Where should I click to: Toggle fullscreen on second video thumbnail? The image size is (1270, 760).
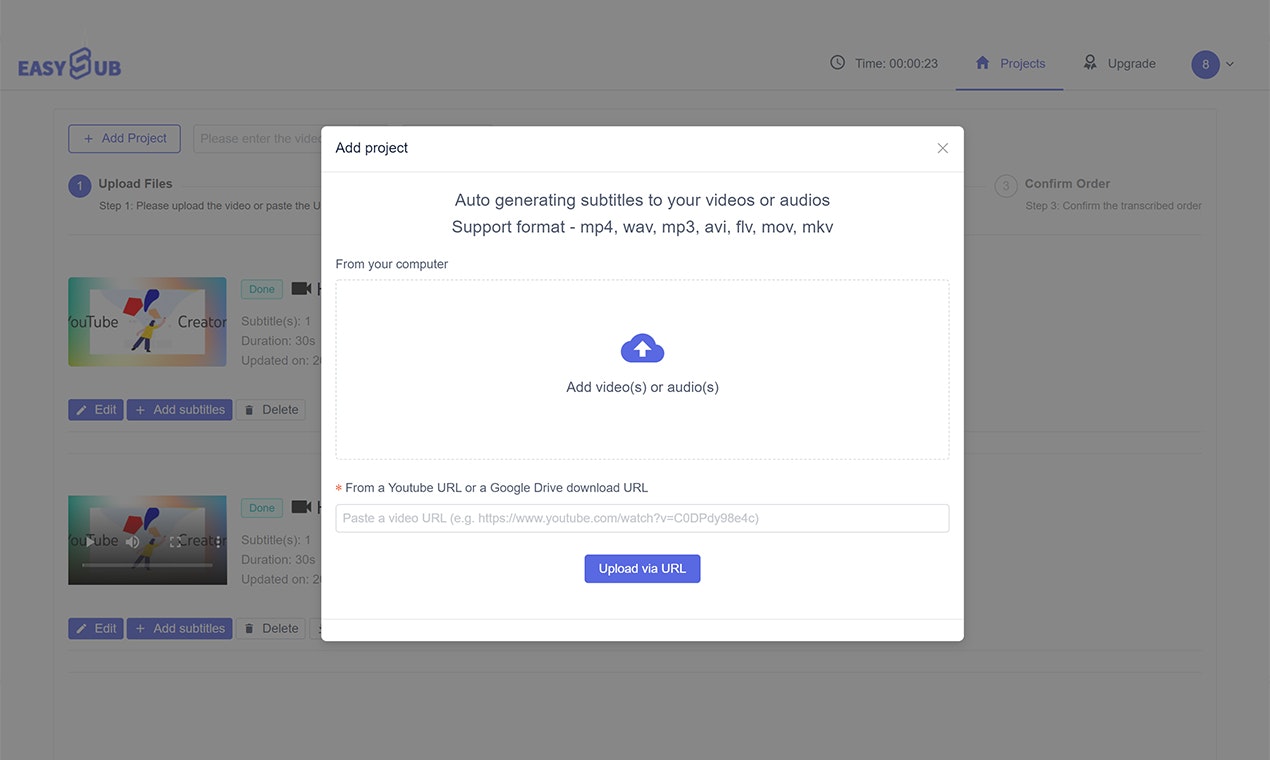175,541
